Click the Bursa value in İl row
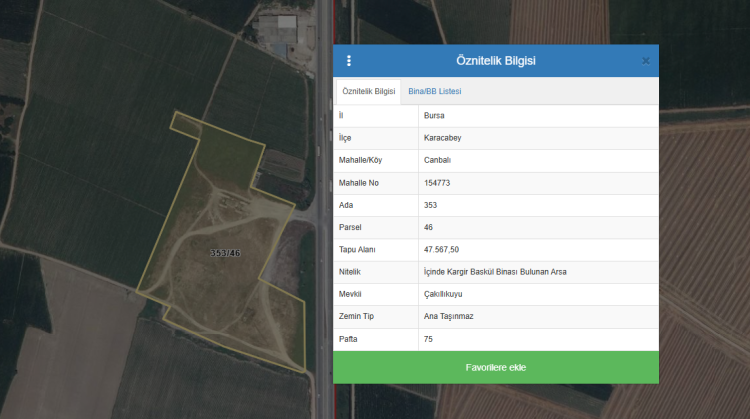 click(434, 116)
